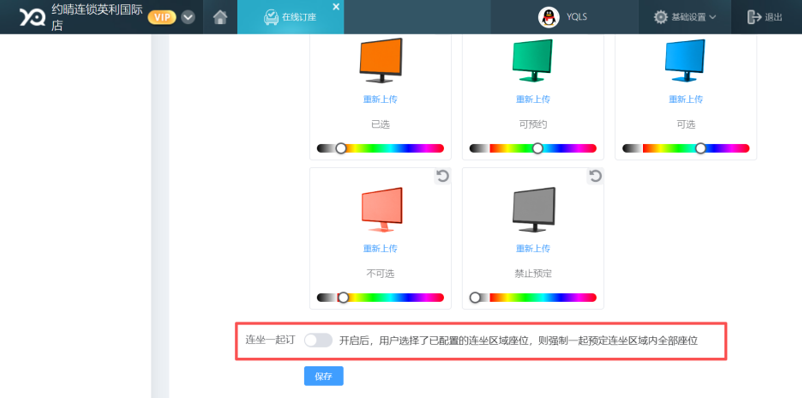Click the pink 不可选 monitor image
The image size is (802, 403).
(382, 210)
